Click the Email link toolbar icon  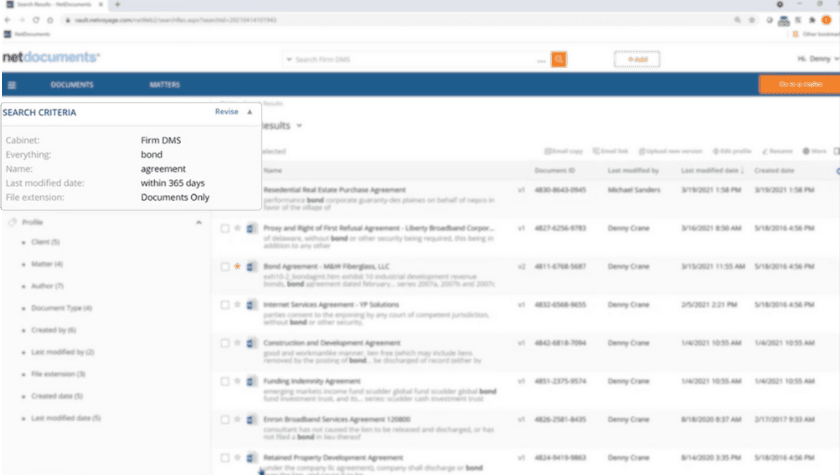pyautogui.click(x=610, y=151)
